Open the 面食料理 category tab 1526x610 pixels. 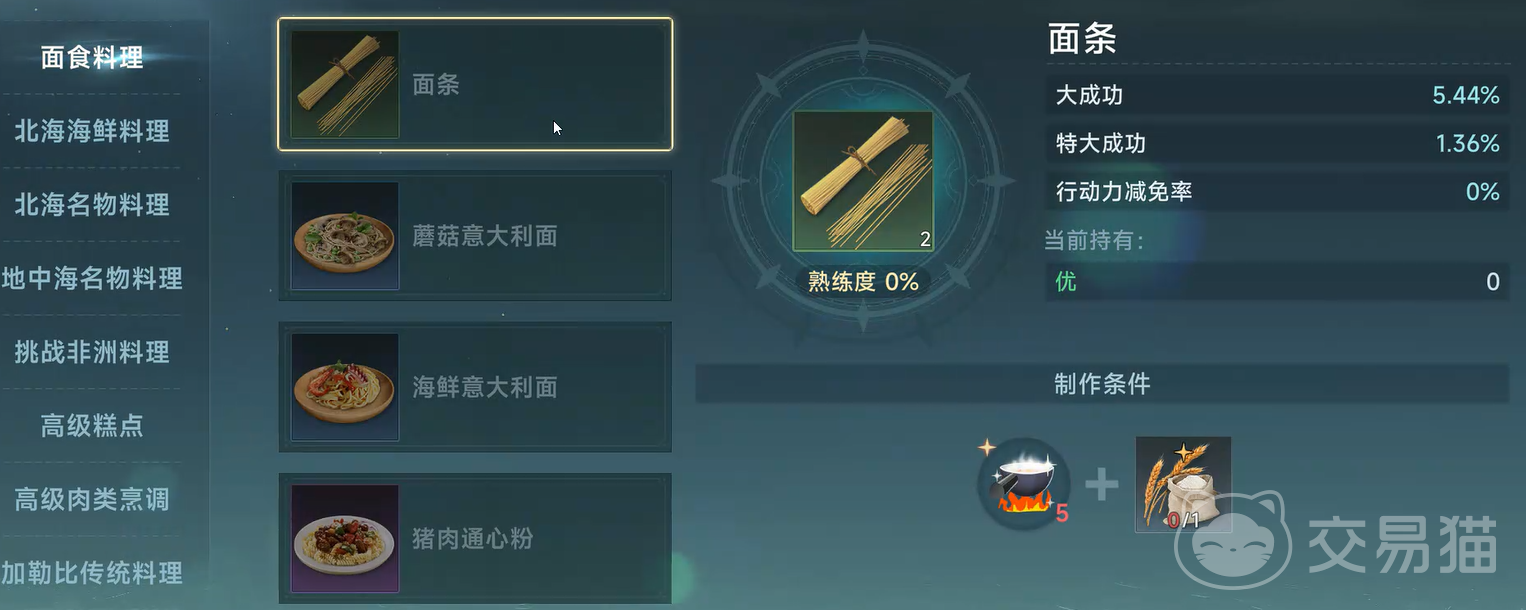(92, 58)
